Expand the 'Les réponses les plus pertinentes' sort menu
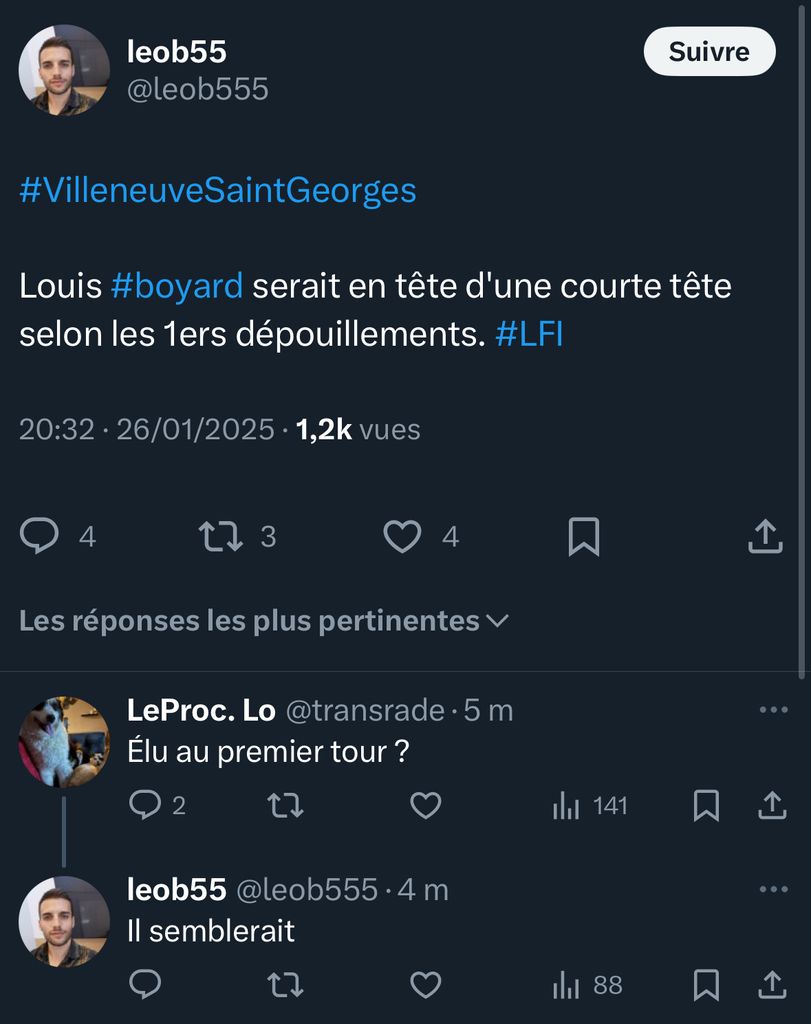 [264, 621]
